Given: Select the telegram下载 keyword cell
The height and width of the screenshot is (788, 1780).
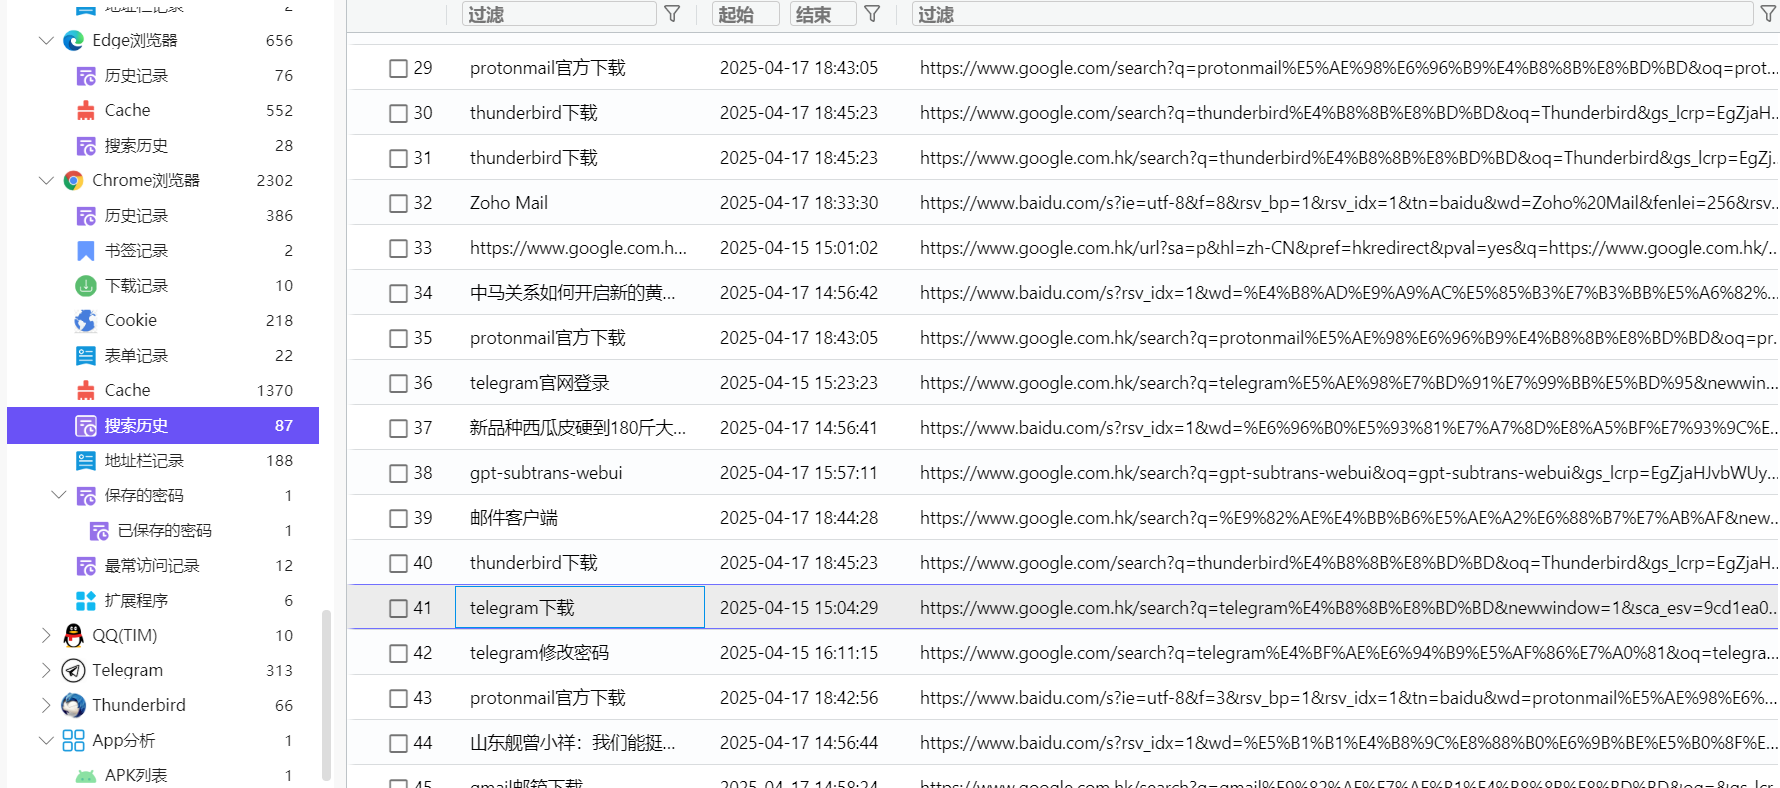Looking at the screenshot, I should 580,607.
